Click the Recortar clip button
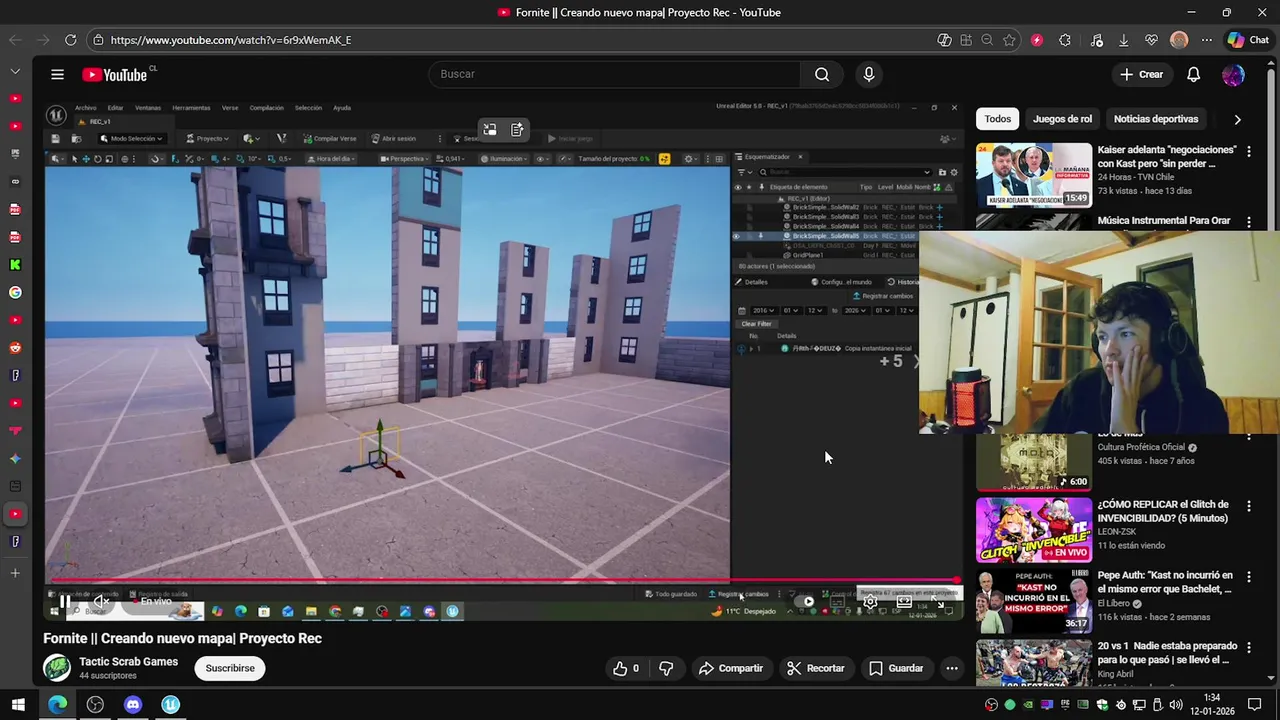The width and height of the screenshot is (1280, 720). click(x=816, y=668)
